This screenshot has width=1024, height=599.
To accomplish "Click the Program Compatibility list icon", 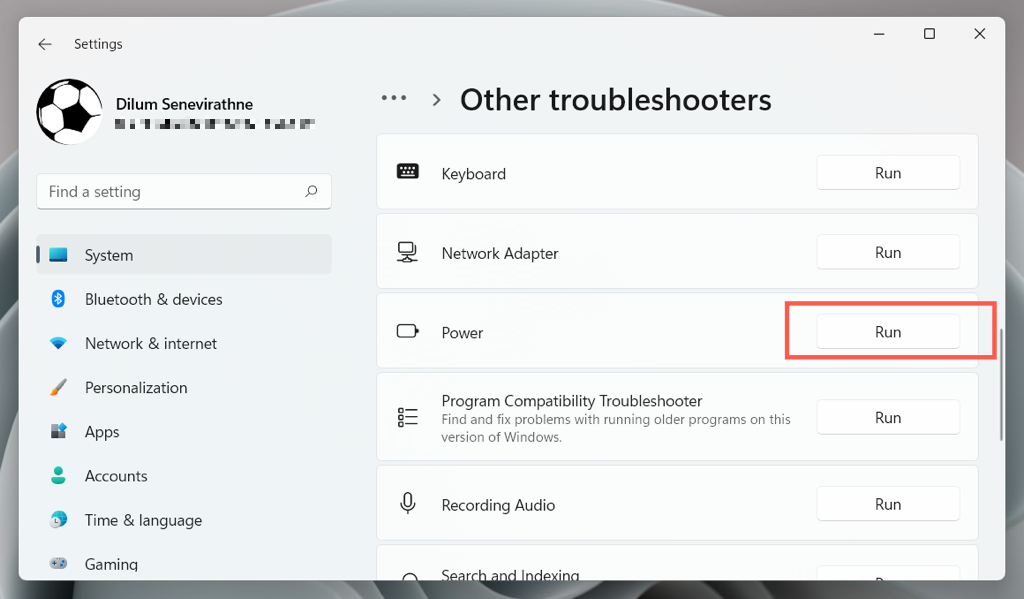I will point(408,417).
